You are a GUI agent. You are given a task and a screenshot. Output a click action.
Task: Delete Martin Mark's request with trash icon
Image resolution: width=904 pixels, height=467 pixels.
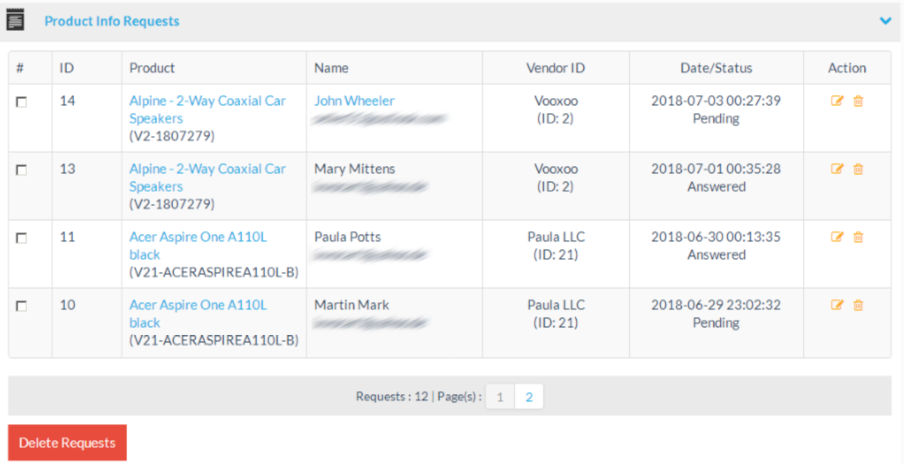(x=858, y=305)
